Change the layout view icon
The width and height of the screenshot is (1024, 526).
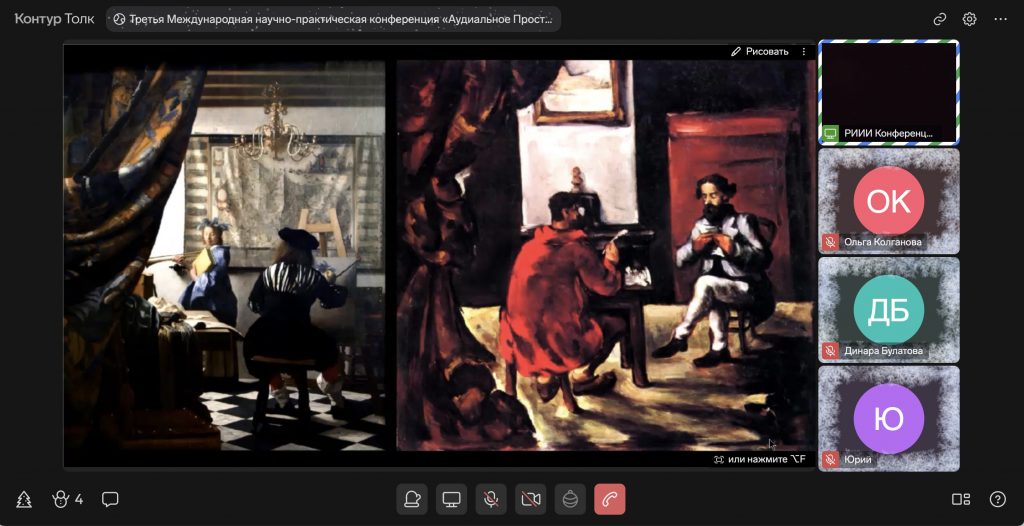[961, 499]
